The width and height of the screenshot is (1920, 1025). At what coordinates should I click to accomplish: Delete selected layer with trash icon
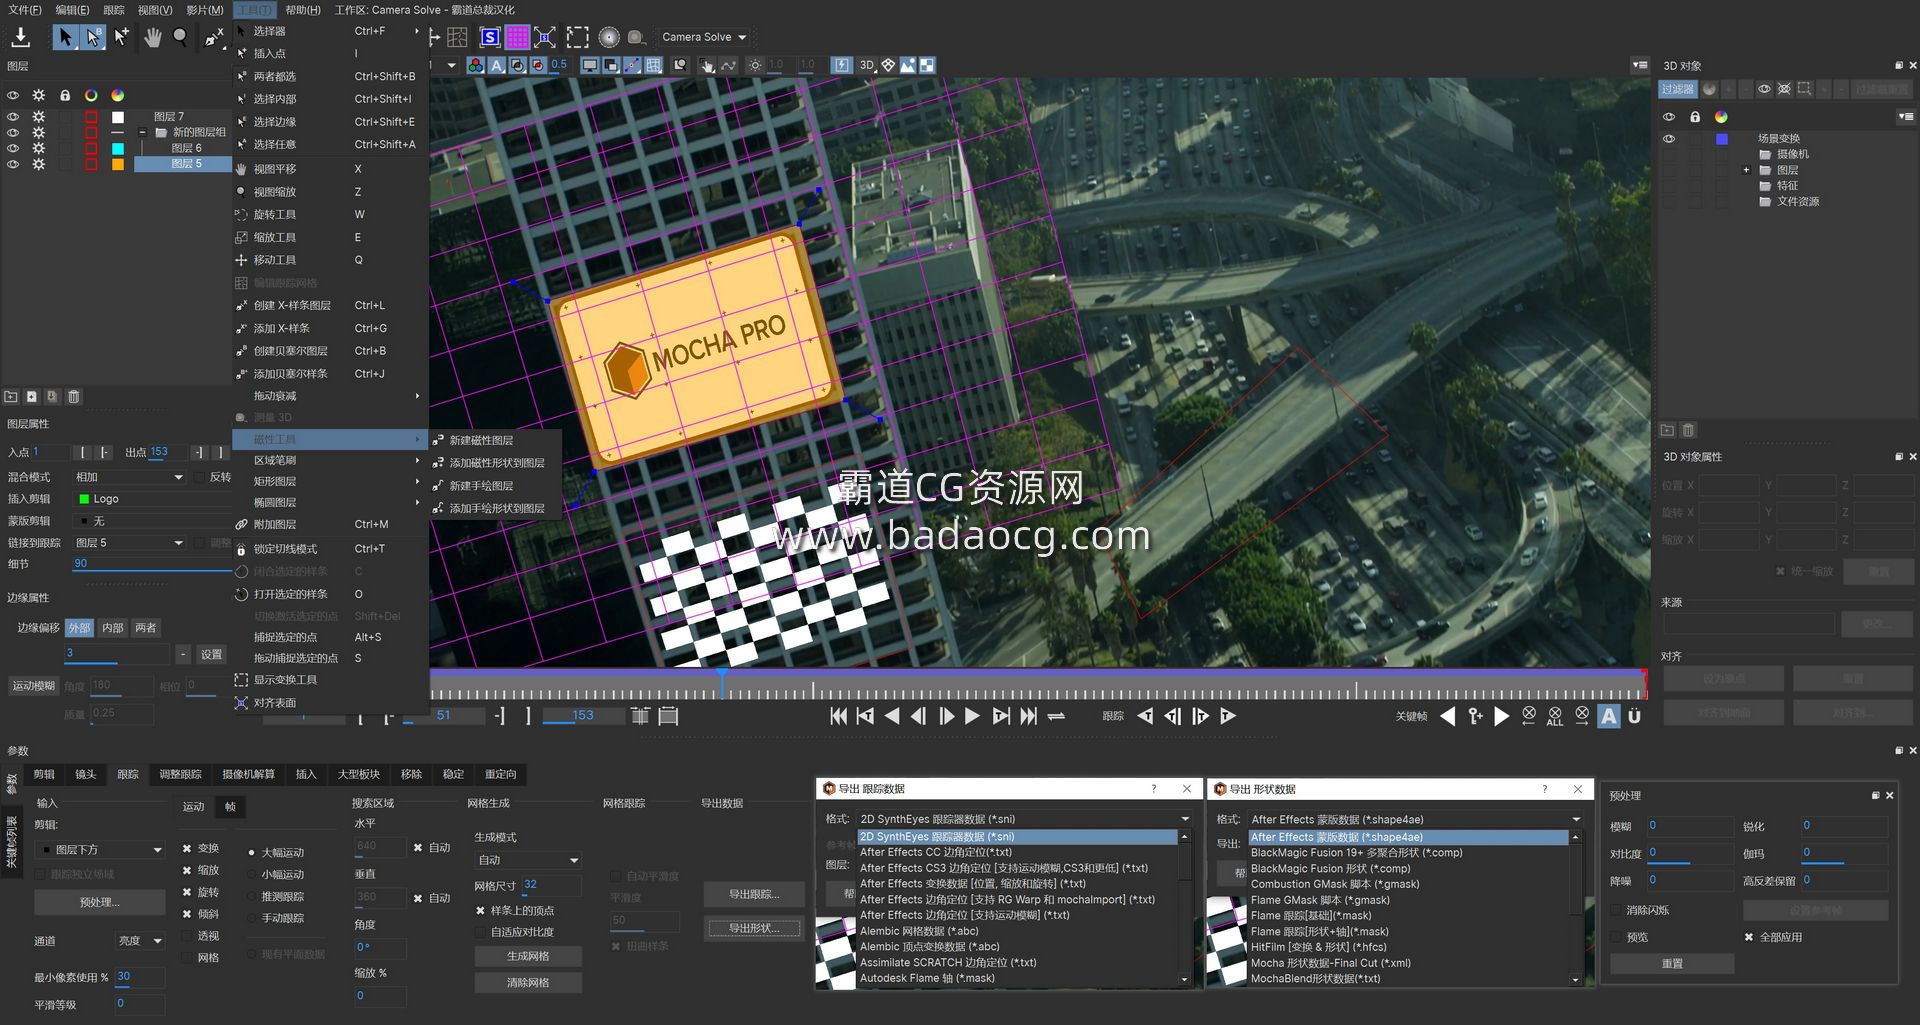click(74, 397)
